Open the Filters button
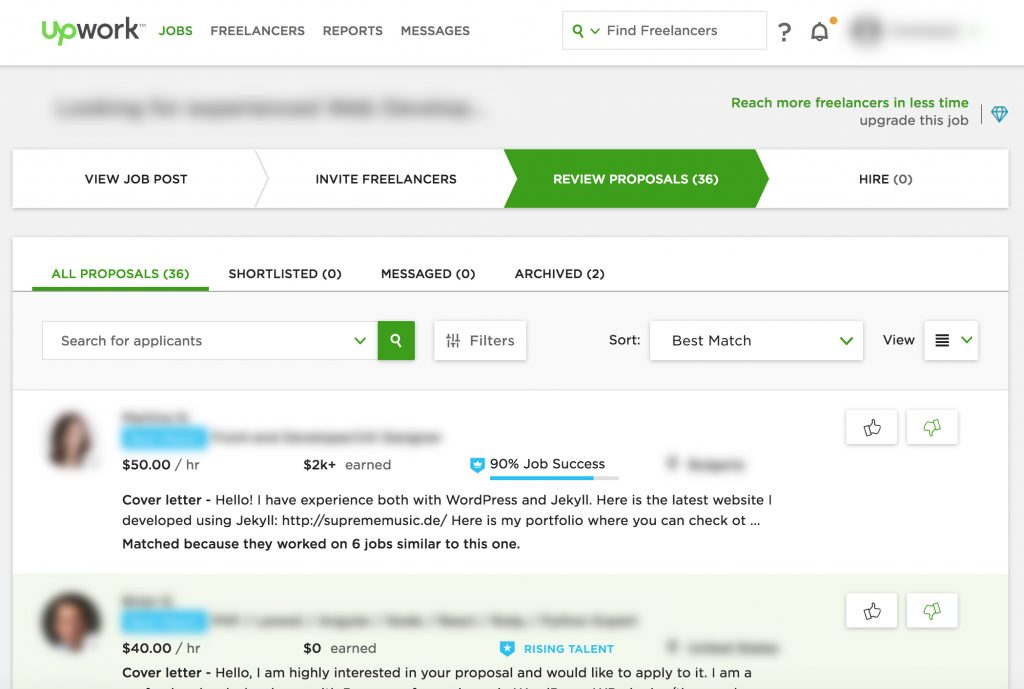Screen dimensions: 1024x689 pos(480,340)
